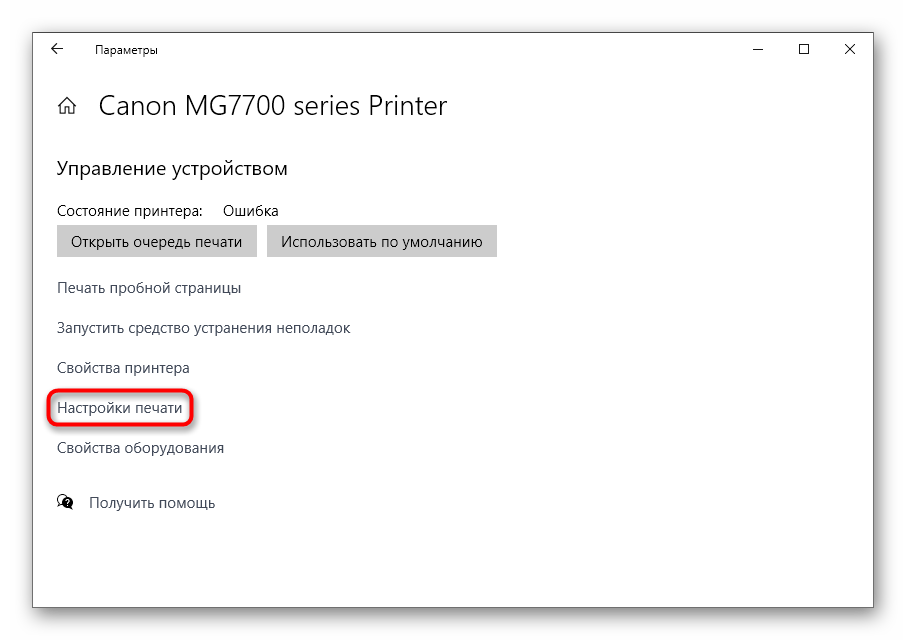
Task: Open 'Печать пробной страницы' link
Action: [x=149, y=288]
